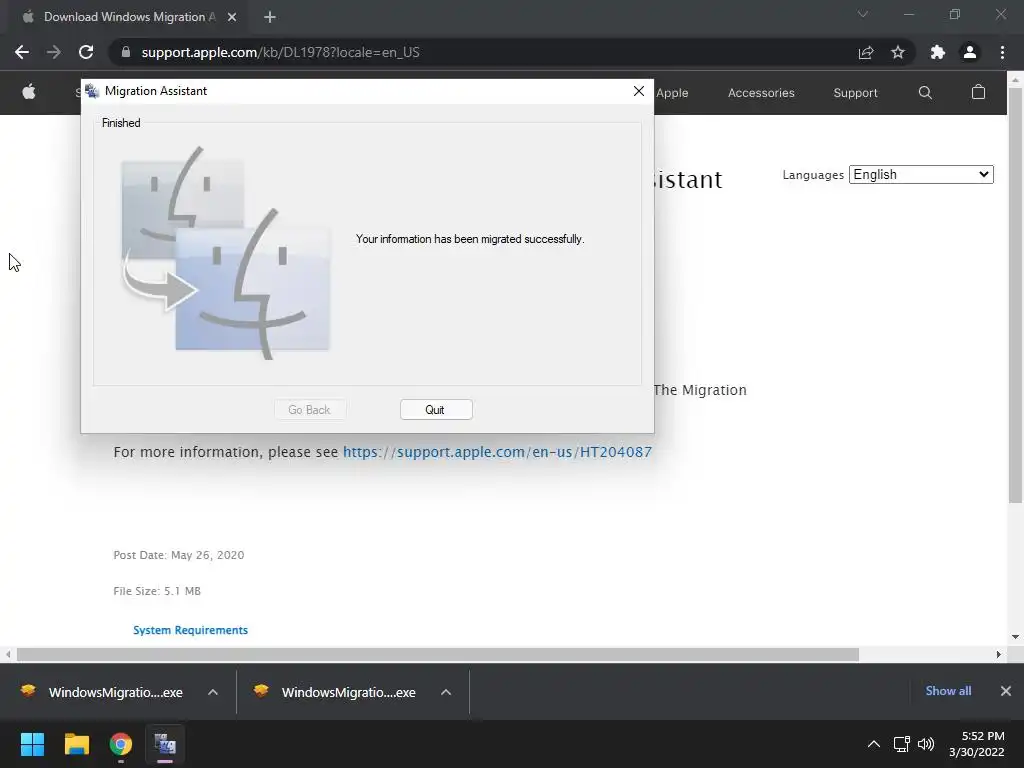The image size is (1024, 768).
Task: Open the Accessories nav item
Action: click(x=761, y=93)
